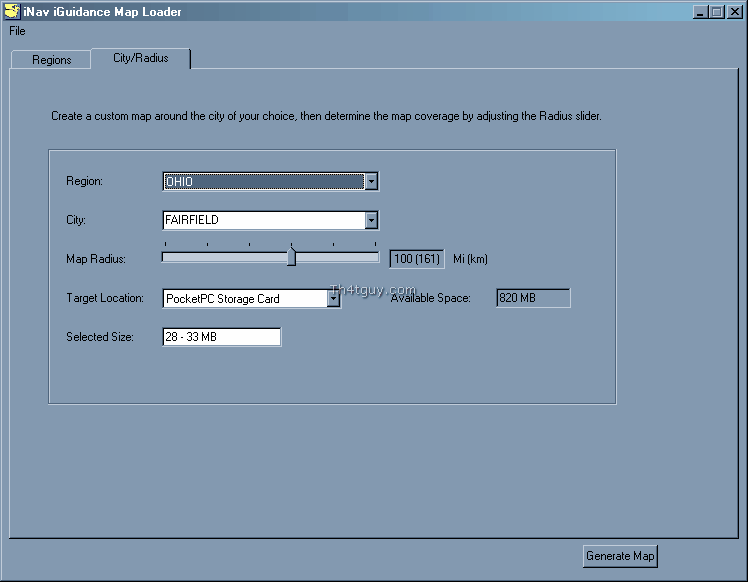
Task: Click the Selected Size 28 - 33 MB field
Action: pos(221,337)
